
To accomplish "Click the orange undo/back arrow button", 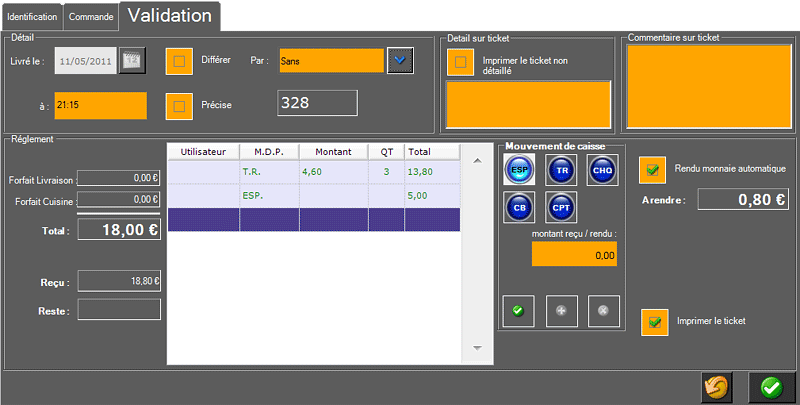I will (x=716, y=388).
